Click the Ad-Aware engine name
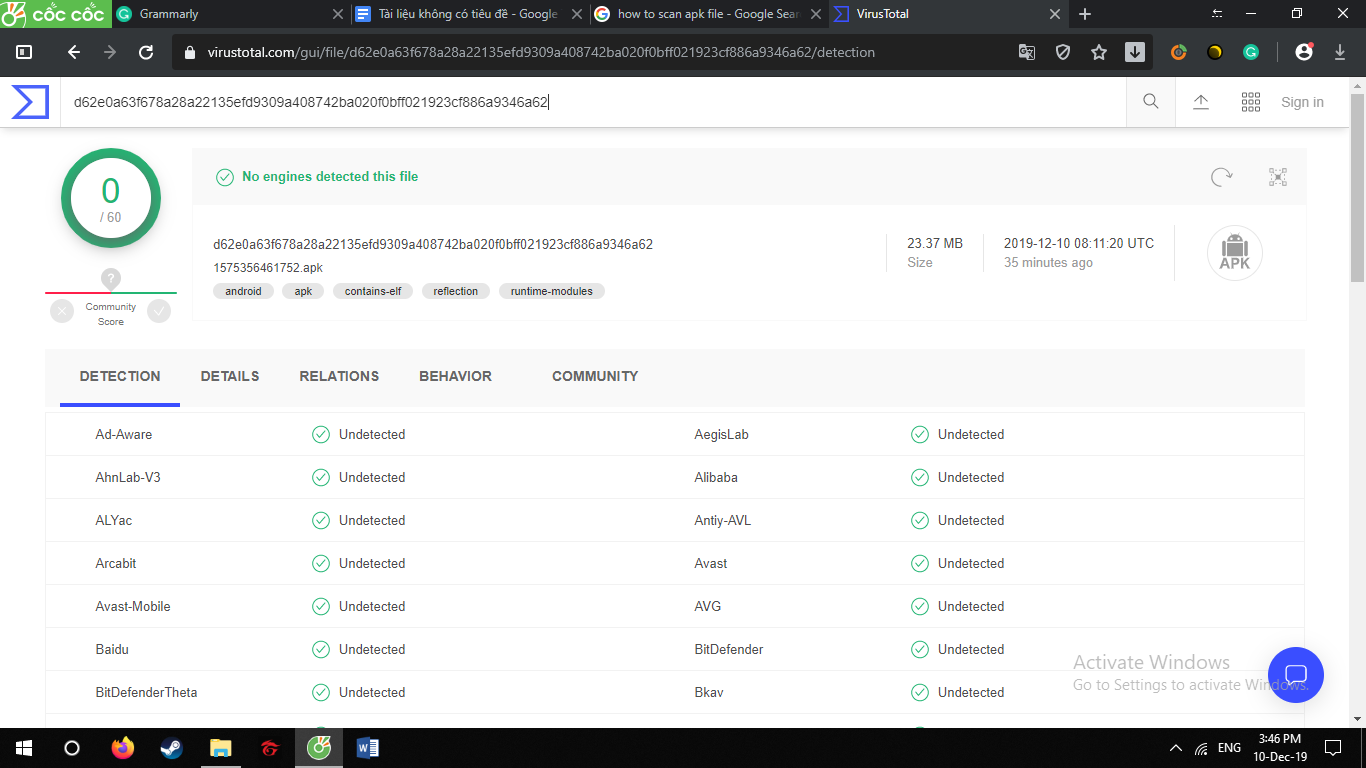1366x768 pixels. (x=124, y=434)
